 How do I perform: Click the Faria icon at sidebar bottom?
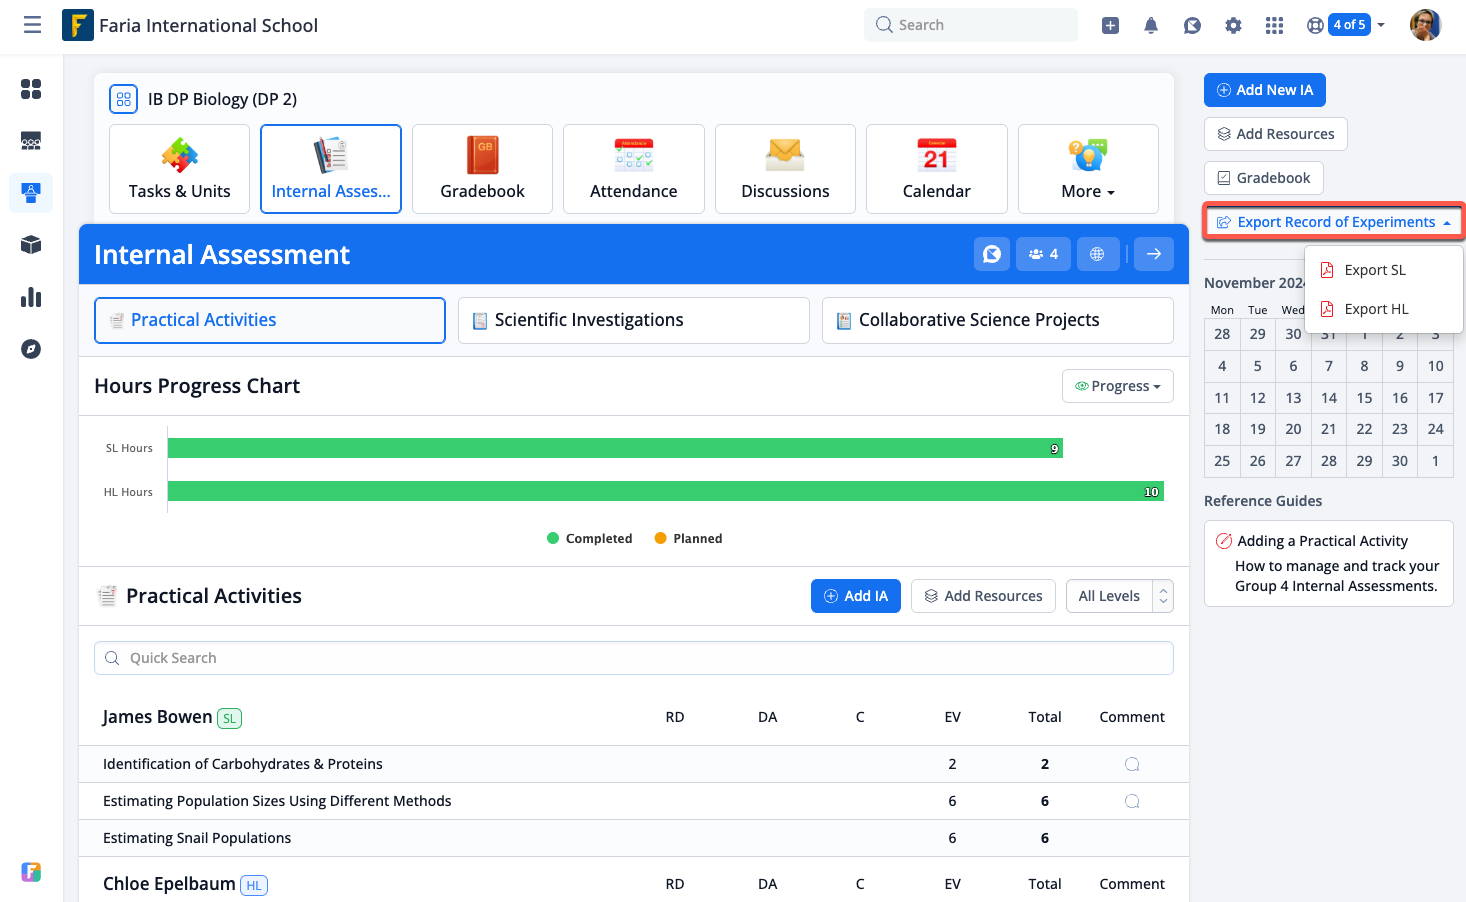tap(31, 872)
